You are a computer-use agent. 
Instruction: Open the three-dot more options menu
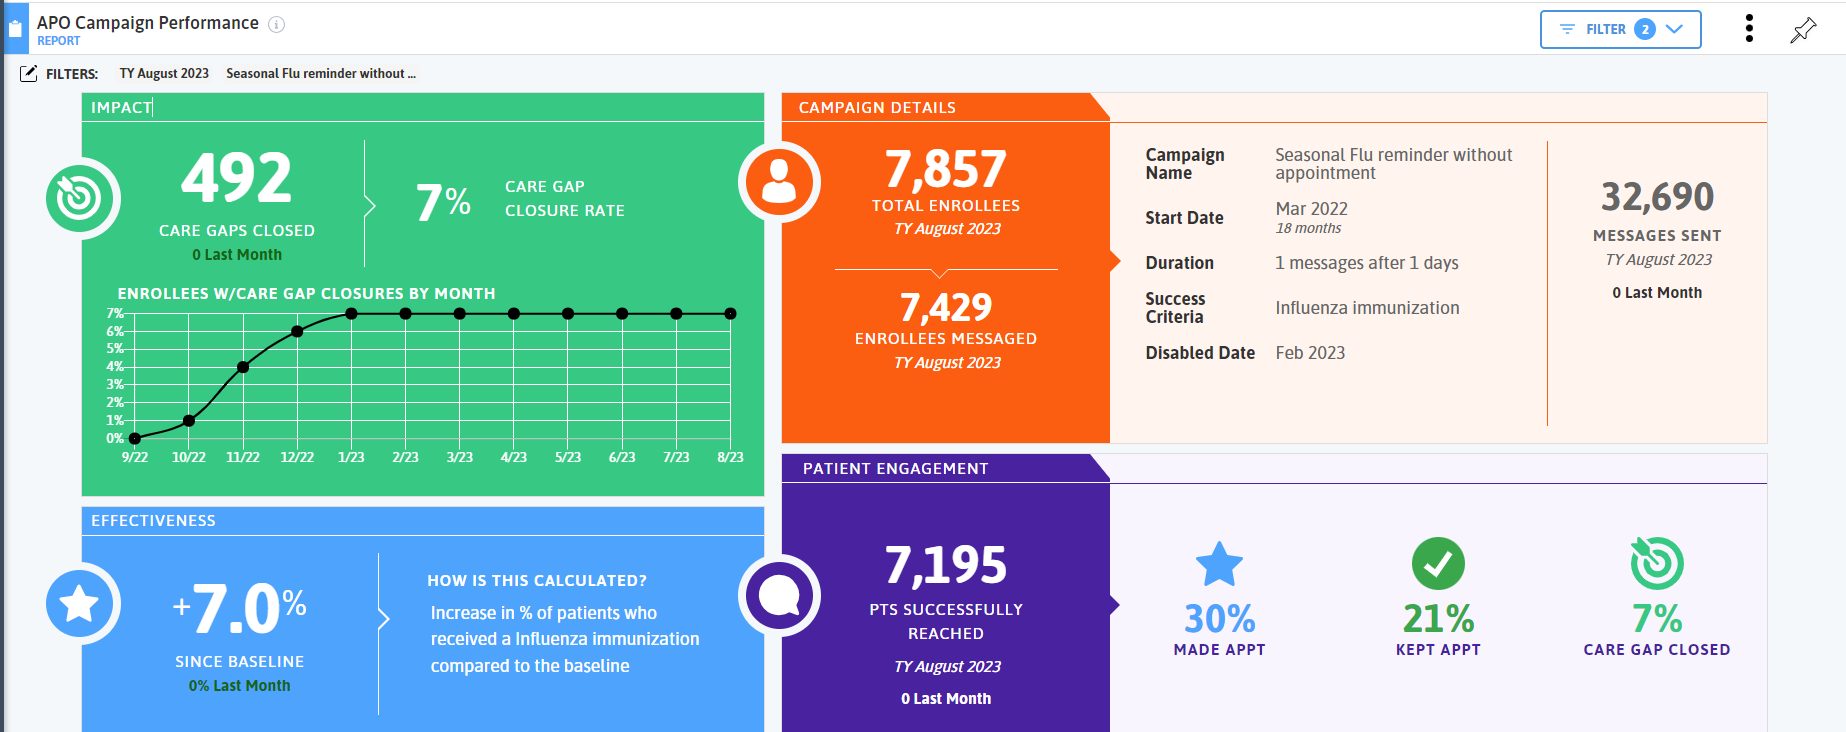[x=1749, y=28]
